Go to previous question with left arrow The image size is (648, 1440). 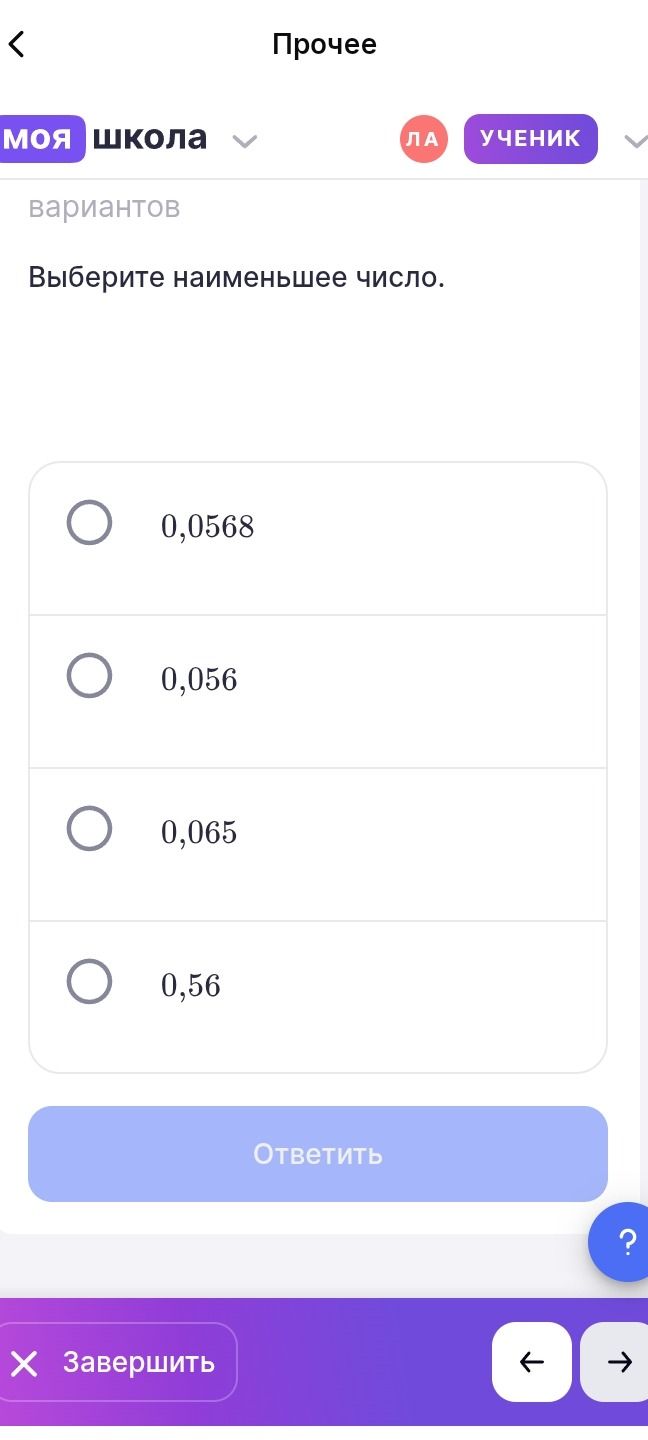(x=532, y=1362)
